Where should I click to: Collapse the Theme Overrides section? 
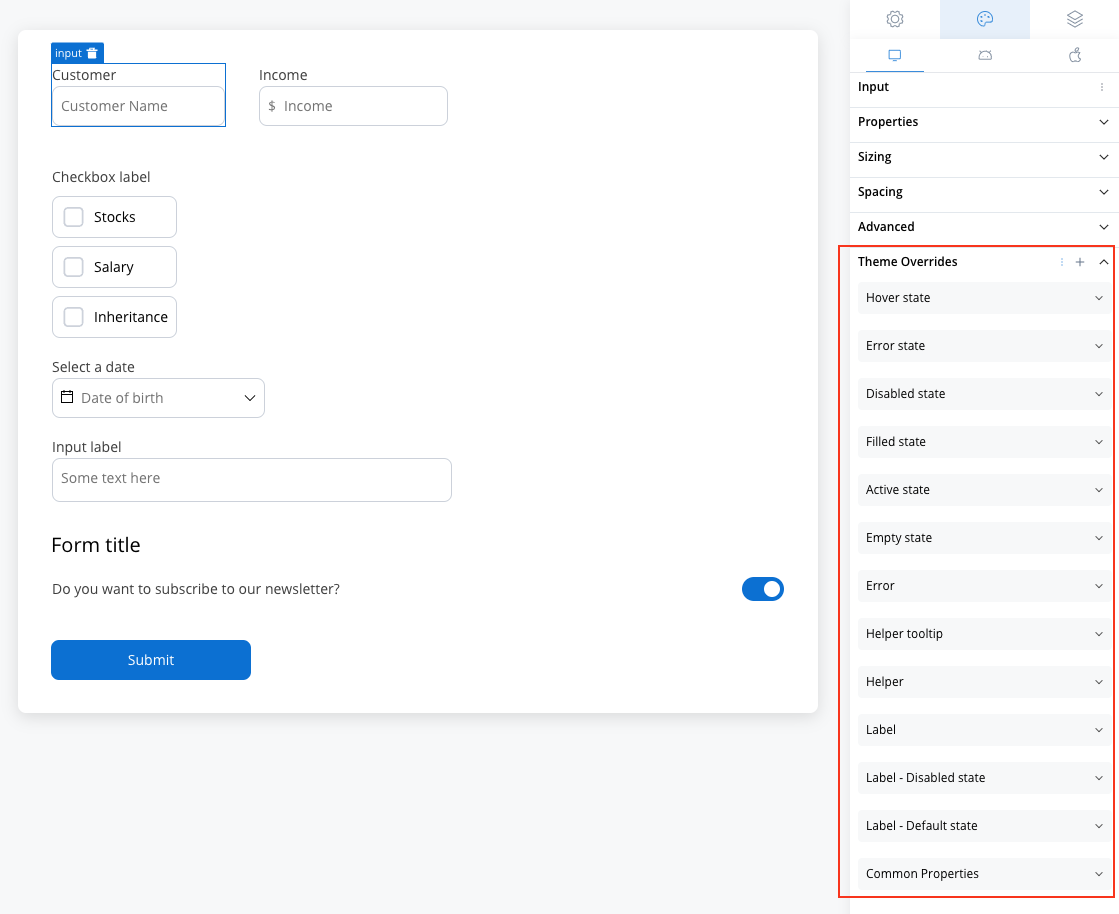point(1103,262)
